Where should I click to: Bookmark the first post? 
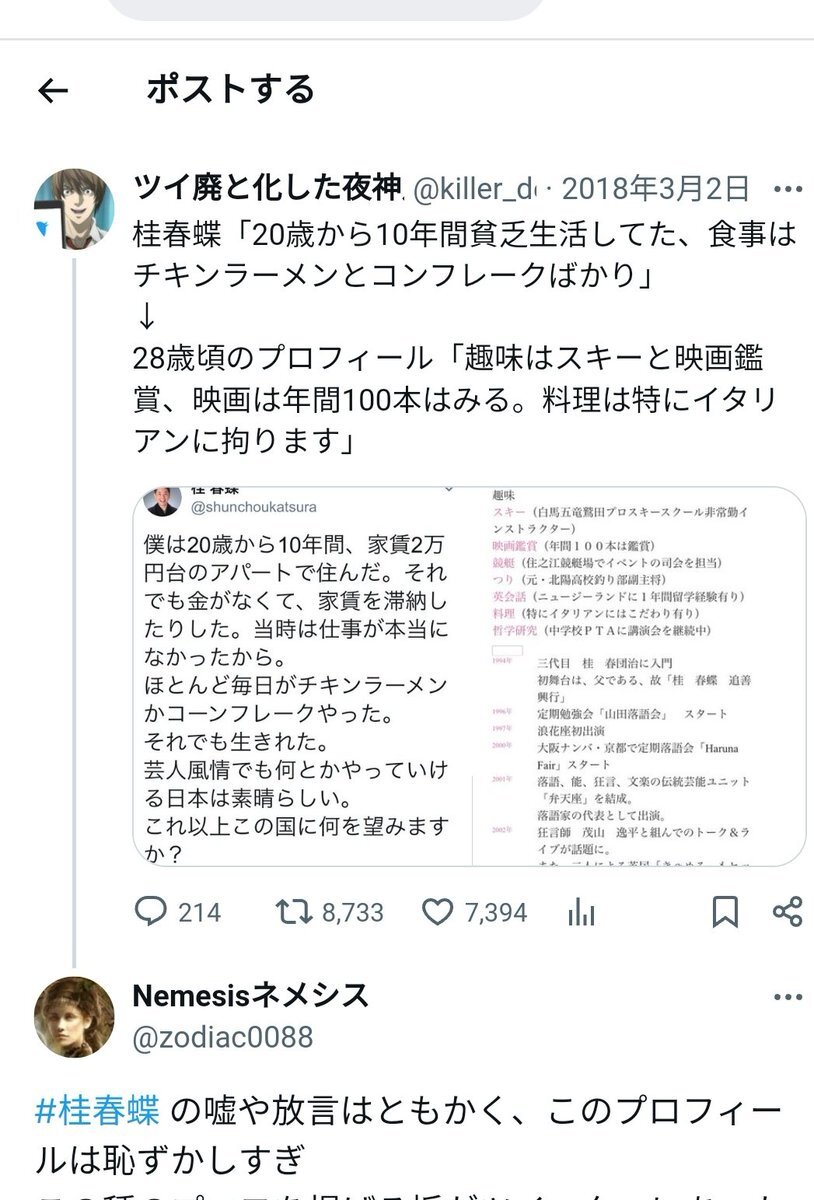tap(725, 911)
